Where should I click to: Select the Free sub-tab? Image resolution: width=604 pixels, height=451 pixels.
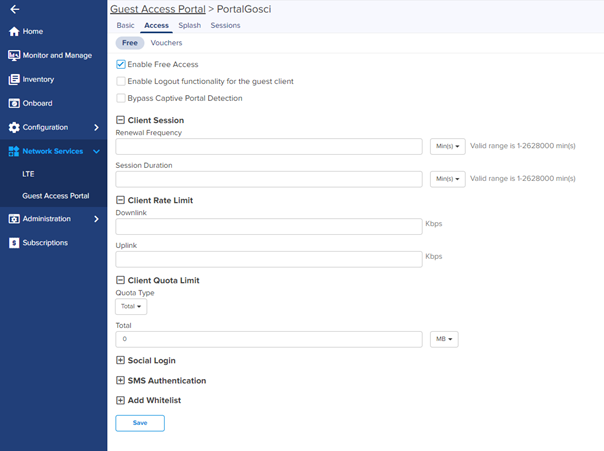pyautogui.click(x=130, y=43)
